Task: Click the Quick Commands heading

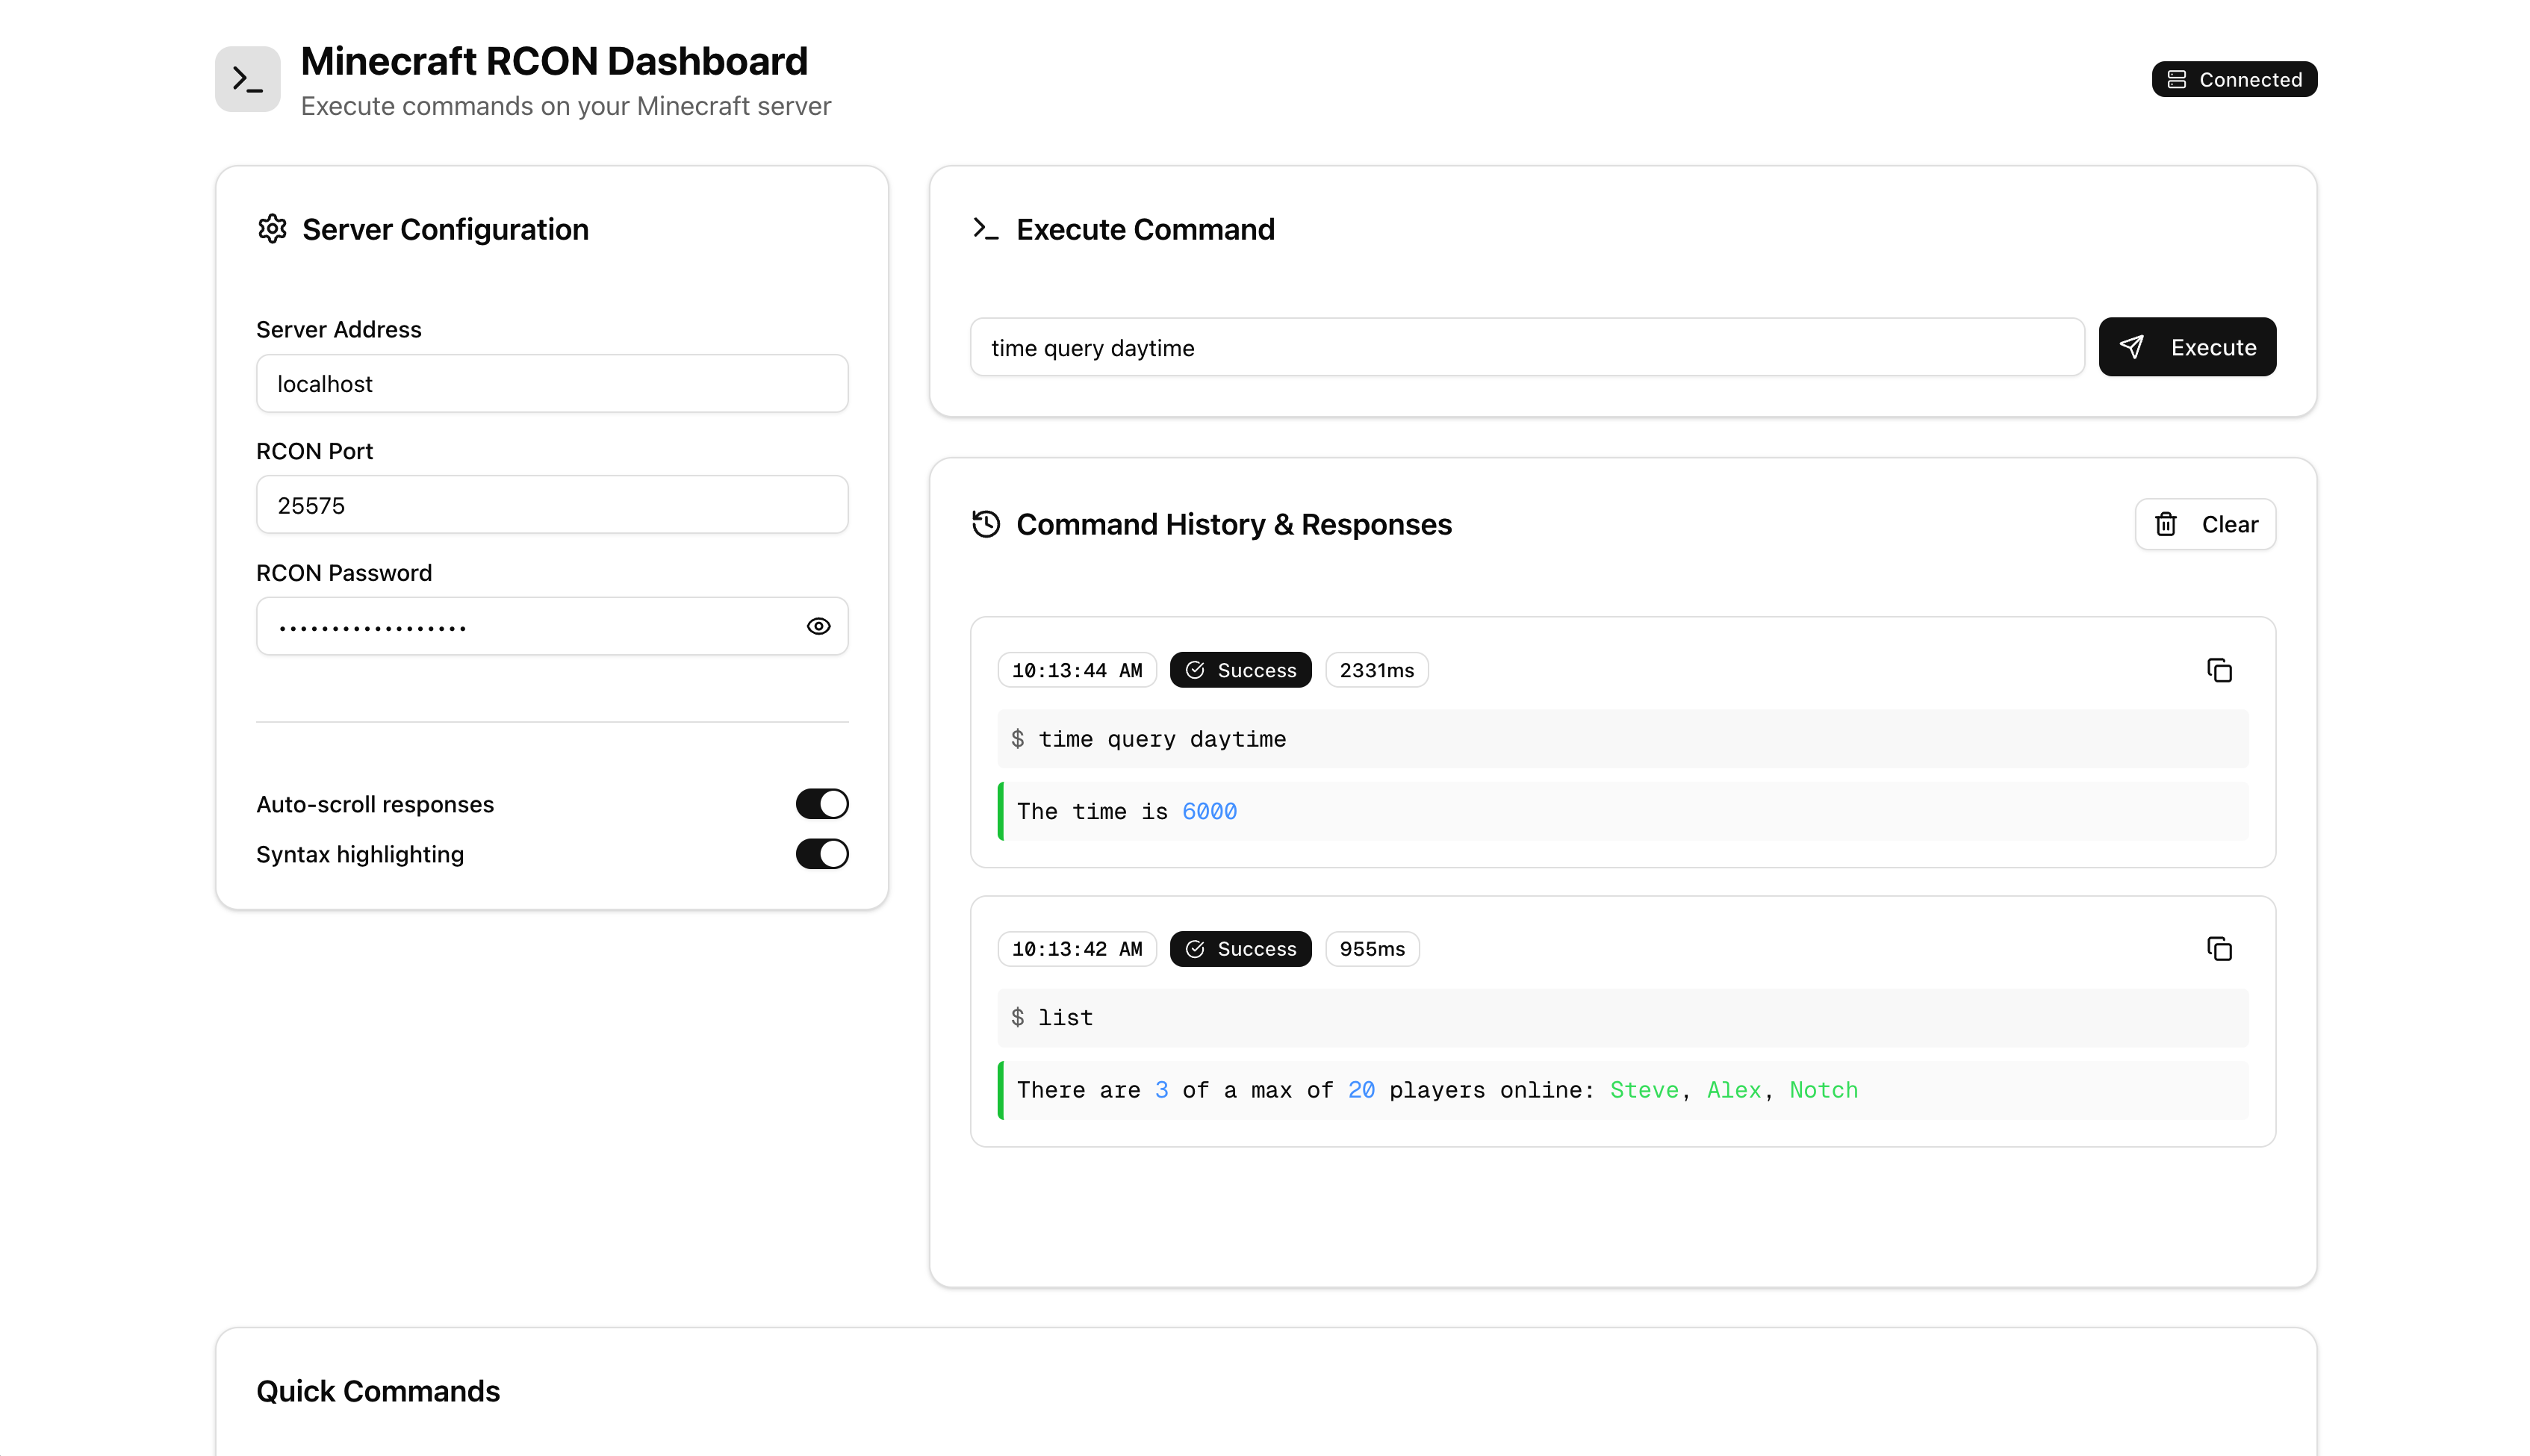Action: [378, 1391]
